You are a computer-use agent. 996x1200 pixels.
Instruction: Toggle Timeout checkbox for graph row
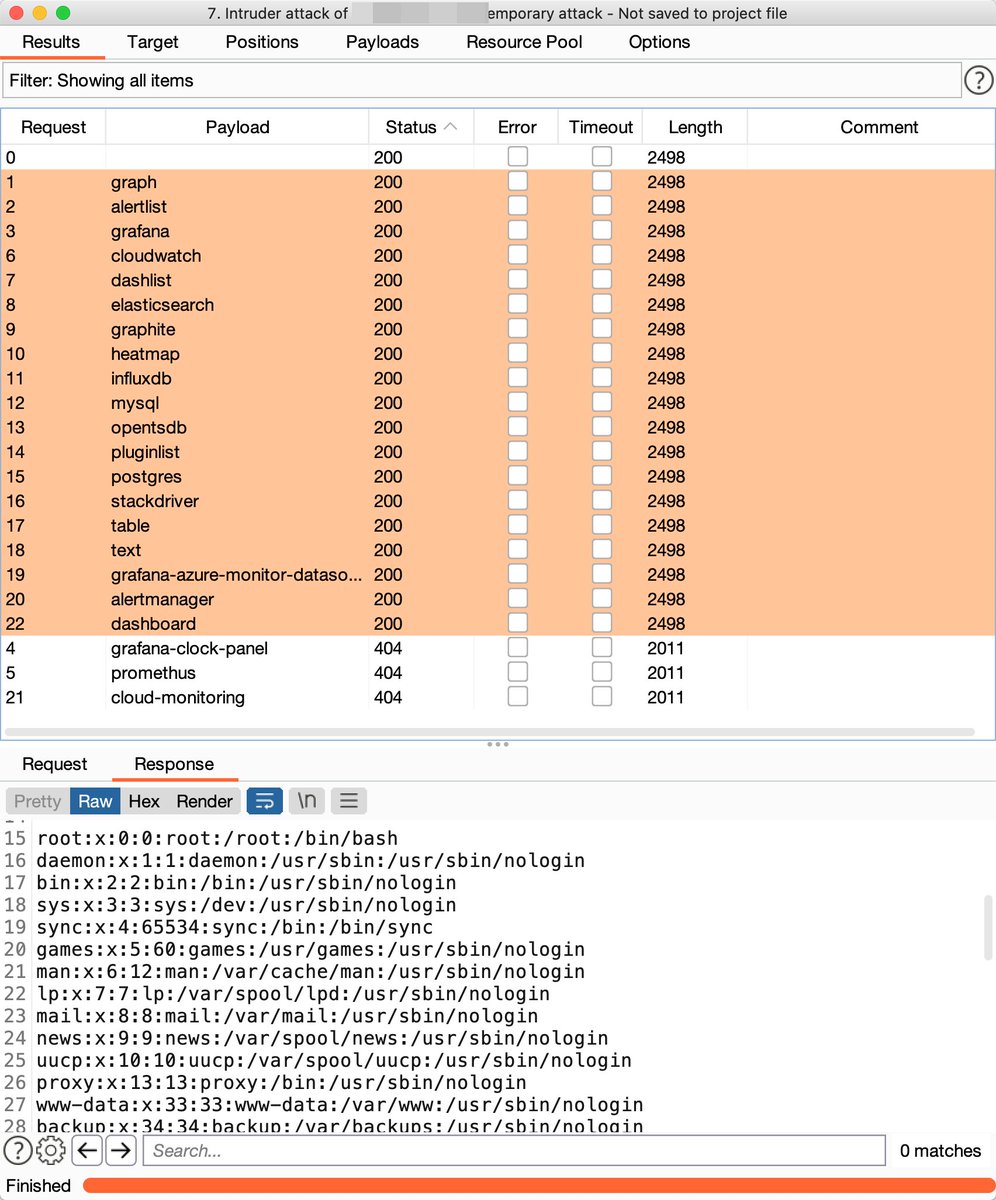(x=601, y=181)
